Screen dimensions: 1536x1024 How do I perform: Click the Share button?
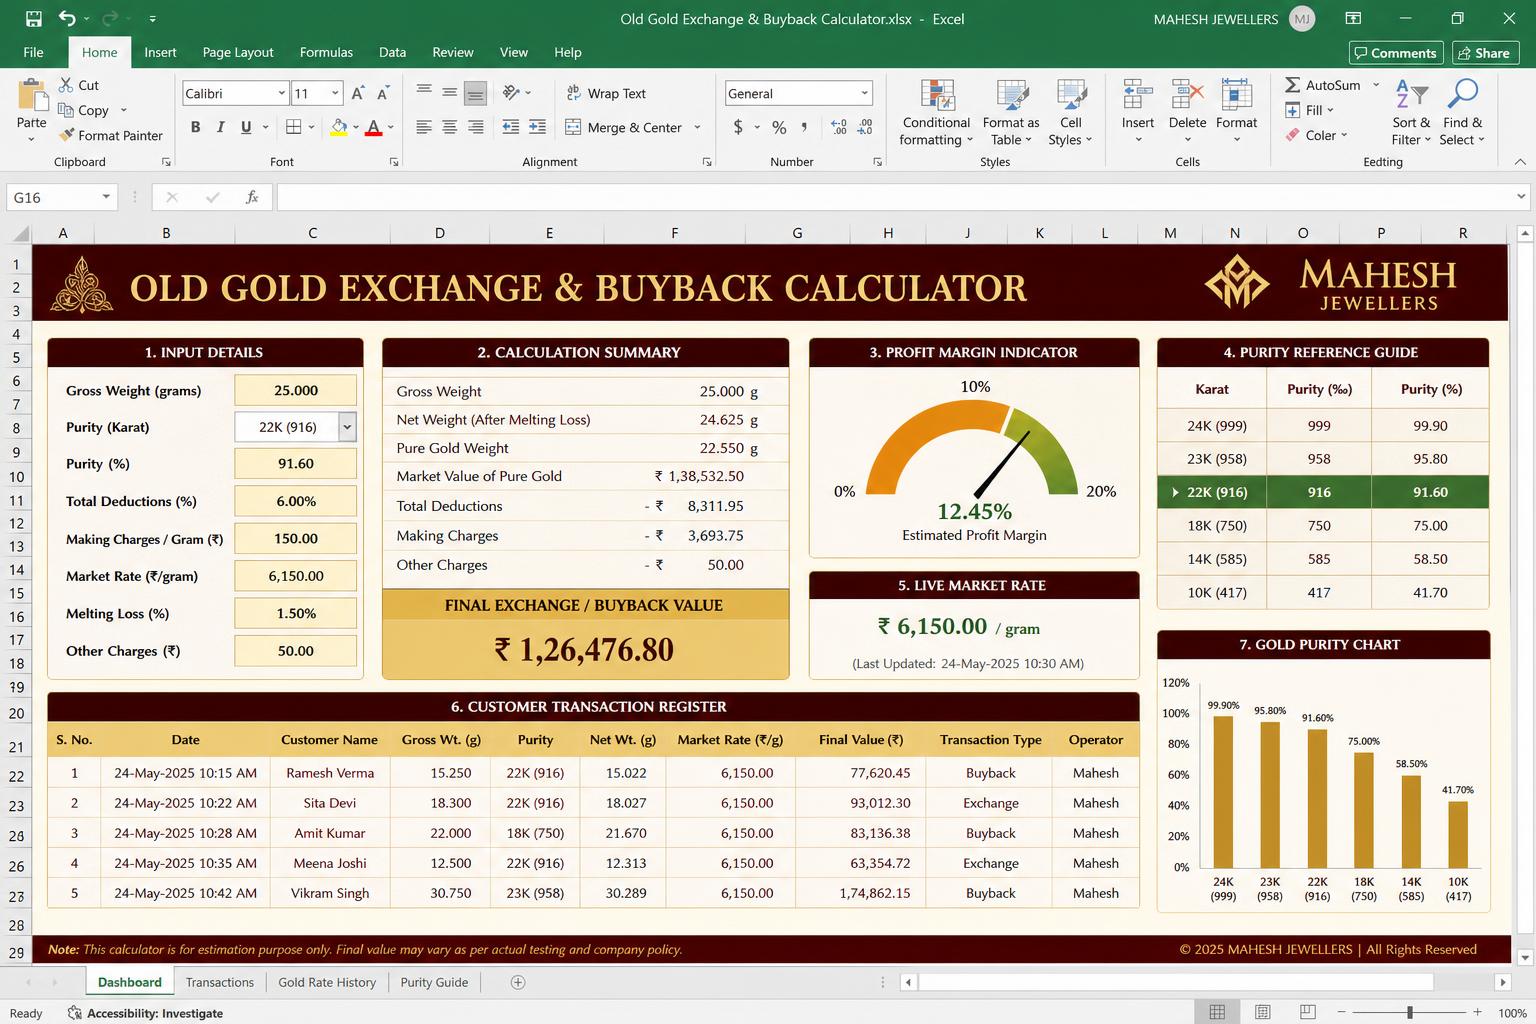tap(1485, 53)
